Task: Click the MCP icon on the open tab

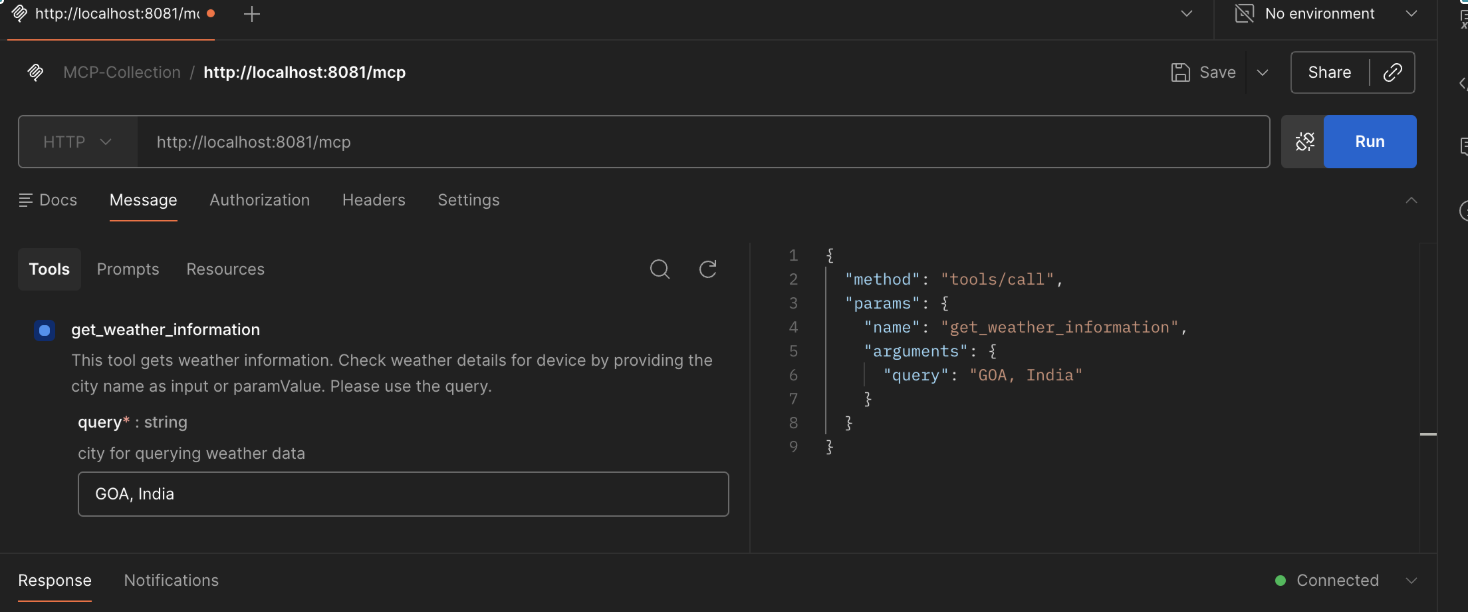Action: [19, 14]
